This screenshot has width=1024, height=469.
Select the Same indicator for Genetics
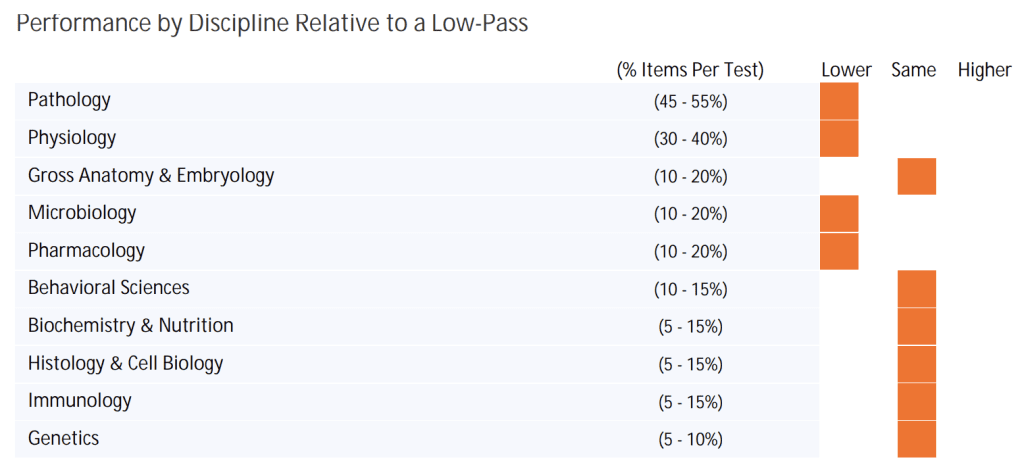click(916, 438)
